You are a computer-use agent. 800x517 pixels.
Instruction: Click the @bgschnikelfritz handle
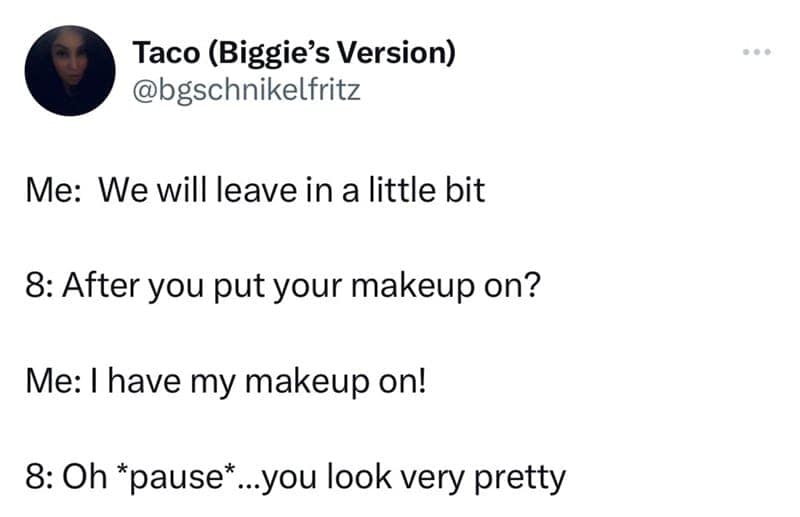click(x=246, y=91)
